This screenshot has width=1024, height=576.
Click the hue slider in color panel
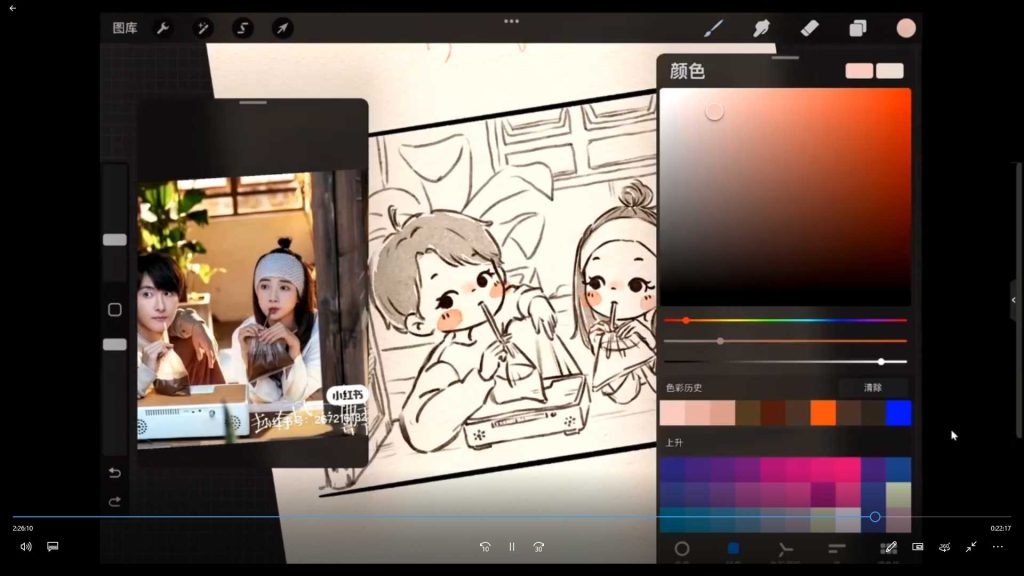click(x=785, y=320)
